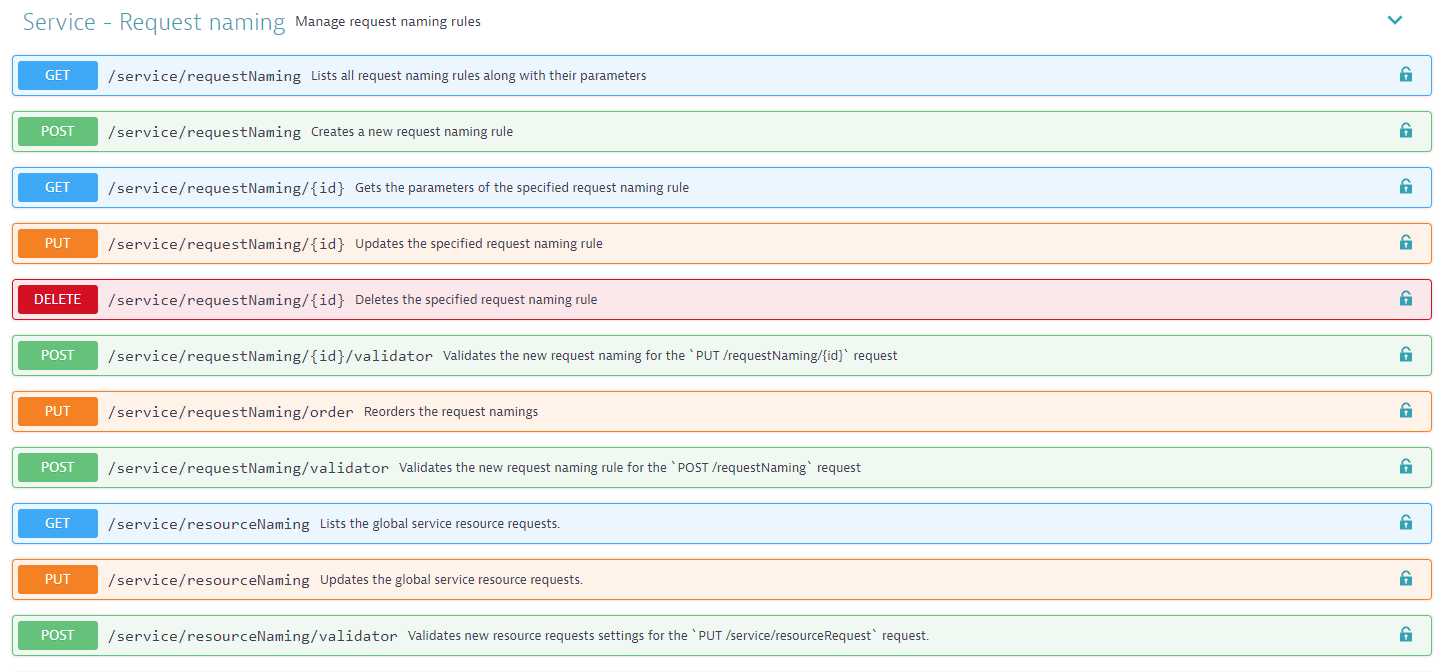Click 'Updates the specified request naming rule' text
The height and width of the screenshot is (672, 1449).
tap(478, 244)
